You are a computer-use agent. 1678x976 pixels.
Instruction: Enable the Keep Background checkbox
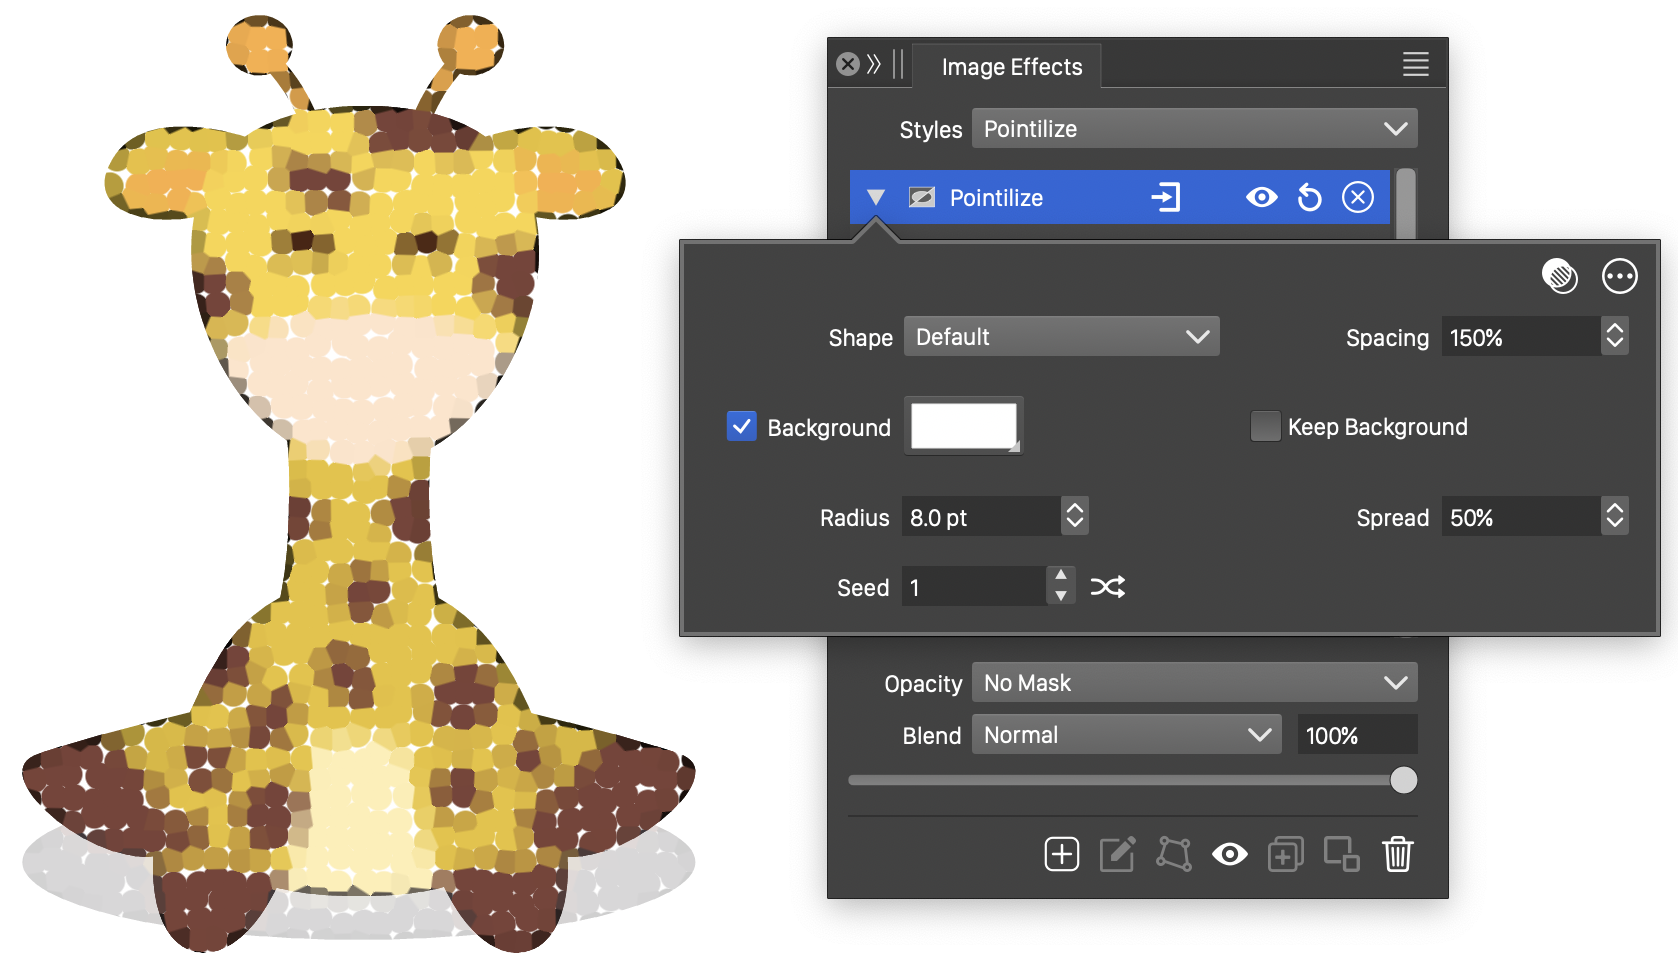click(x=1265, y=427)
